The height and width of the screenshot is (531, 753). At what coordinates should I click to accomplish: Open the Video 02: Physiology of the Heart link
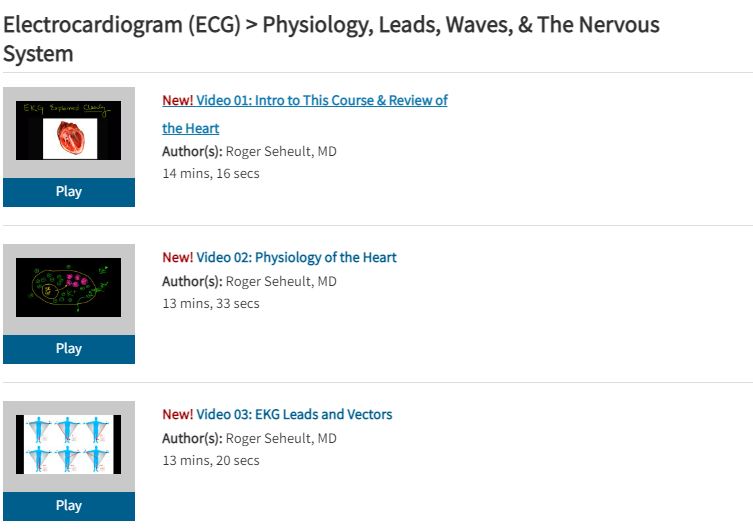coord(296,257)
